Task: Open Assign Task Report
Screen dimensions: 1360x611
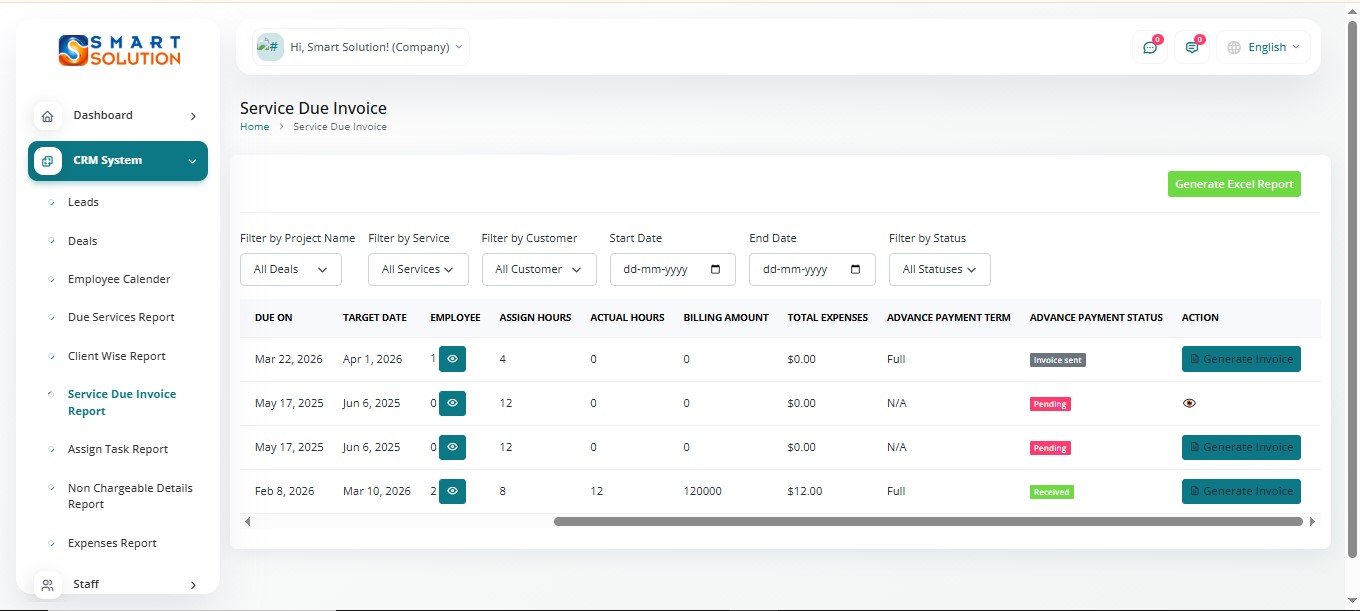Action: click(x=118, y=449)
